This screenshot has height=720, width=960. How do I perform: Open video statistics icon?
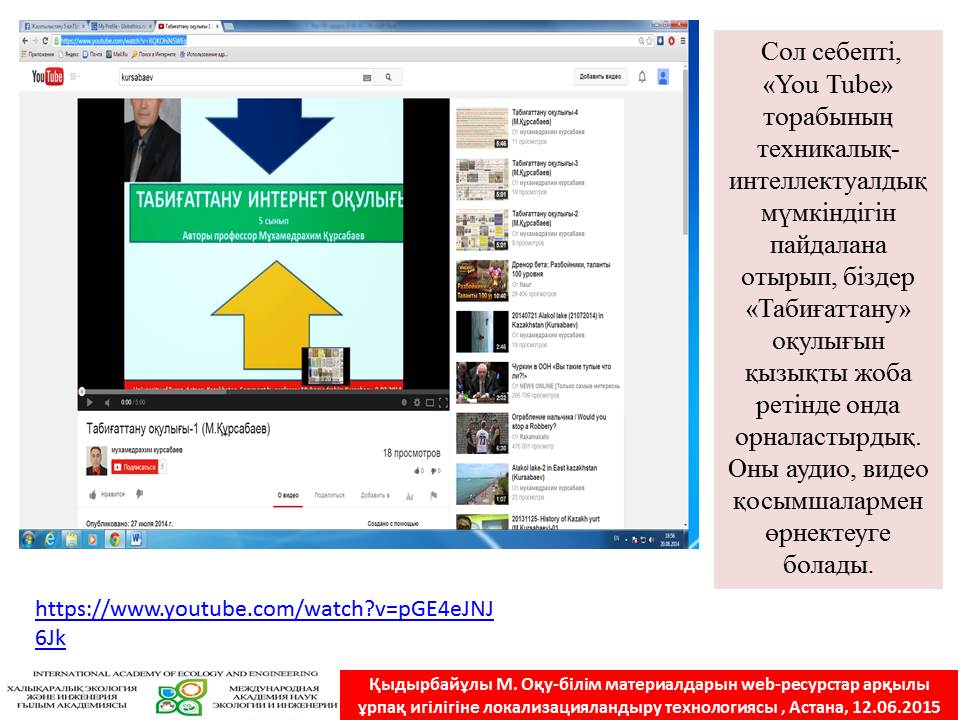[x=410, y=496]
